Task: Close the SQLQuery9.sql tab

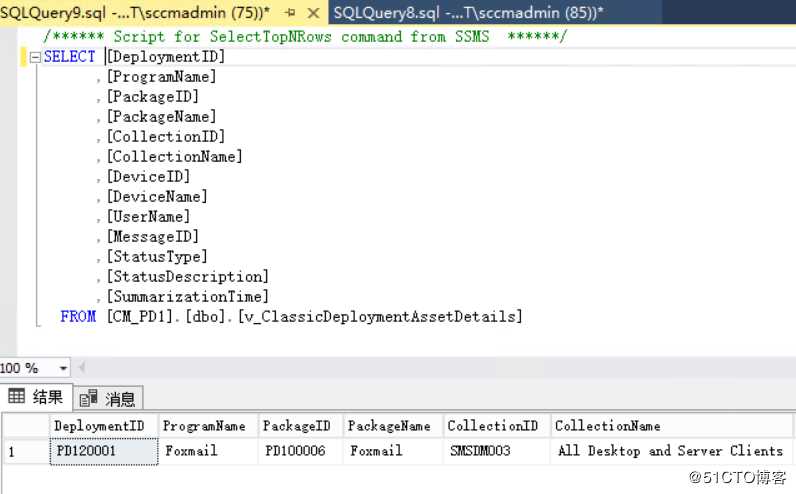Action: 314,13
